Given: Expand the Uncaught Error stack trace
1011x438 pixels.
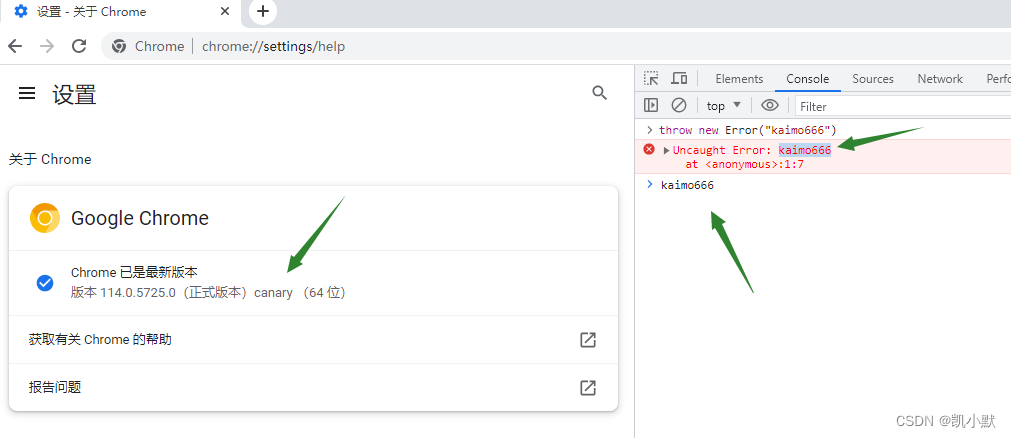Looking at the screenshot, I should [x=667, y=150].
